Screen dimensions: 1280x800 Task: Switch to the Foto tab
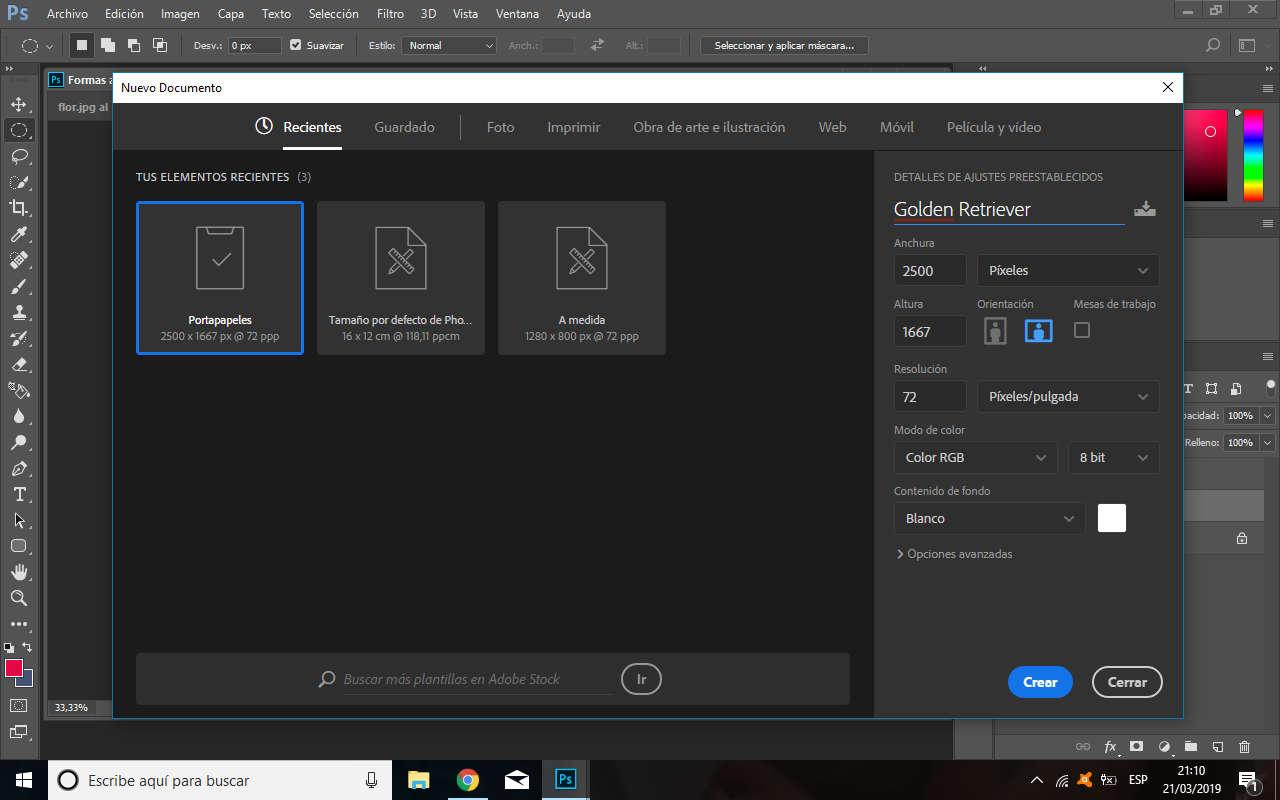500,127
